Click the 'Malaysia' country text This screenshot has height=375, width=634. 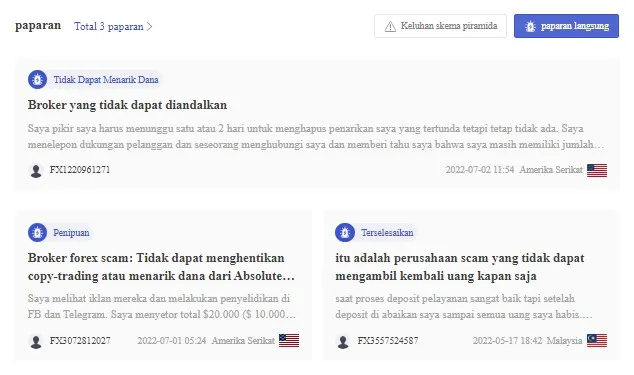564,341
